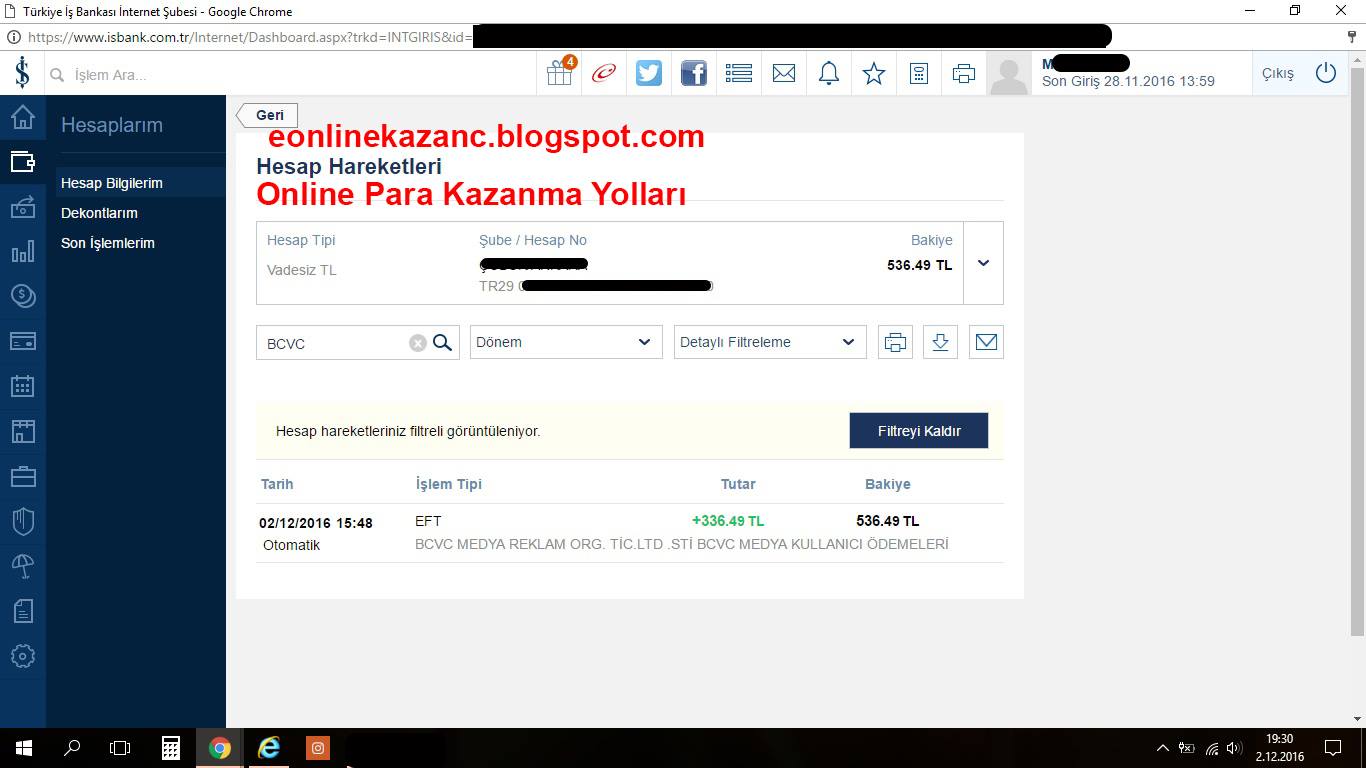Click into the İşlem Ara search field
Image resolution: width=1366 pixels, height=768 pixels.
click(290, 75)
